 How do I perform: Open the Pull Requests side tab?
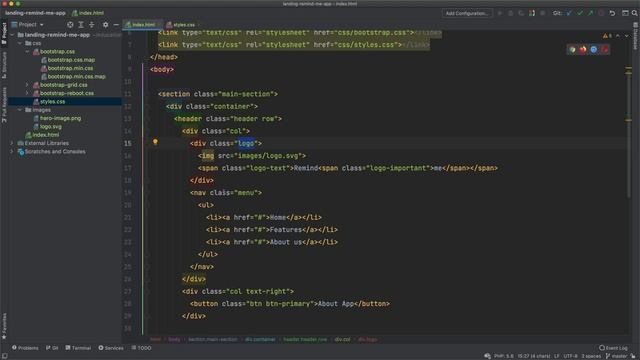4,104
